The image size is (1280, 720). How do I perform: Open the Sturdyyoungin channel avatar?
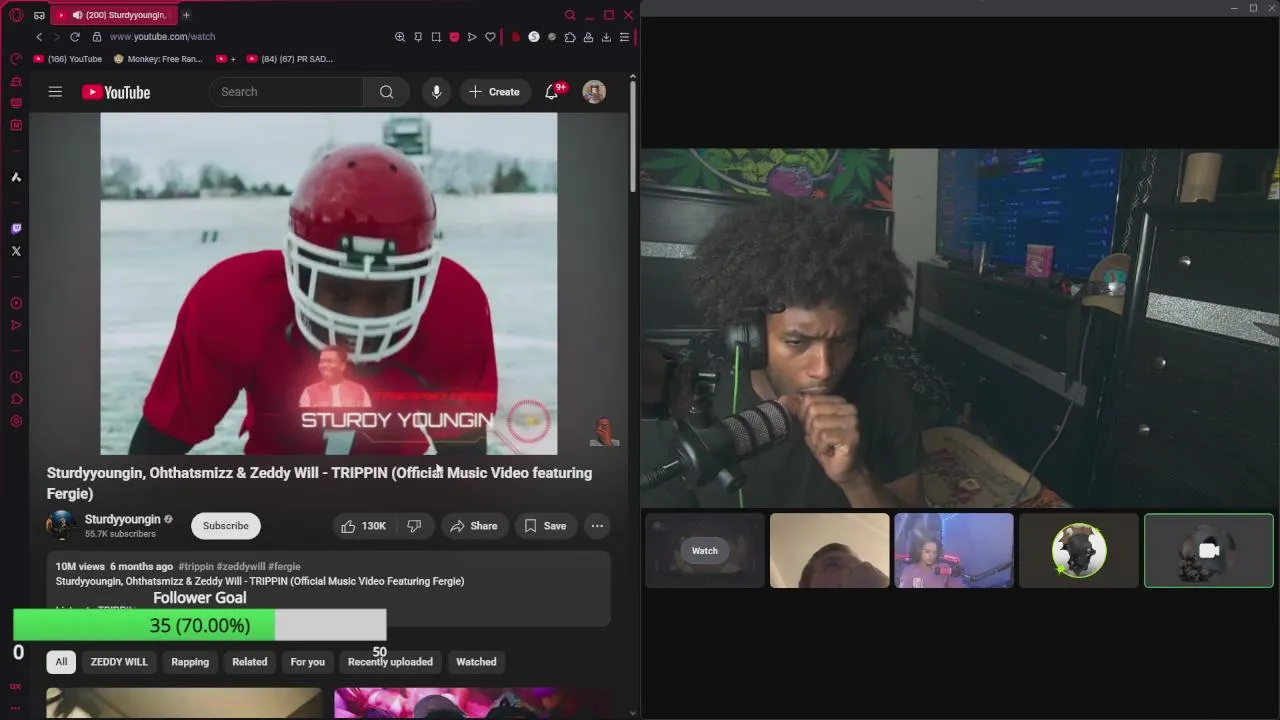61,526
